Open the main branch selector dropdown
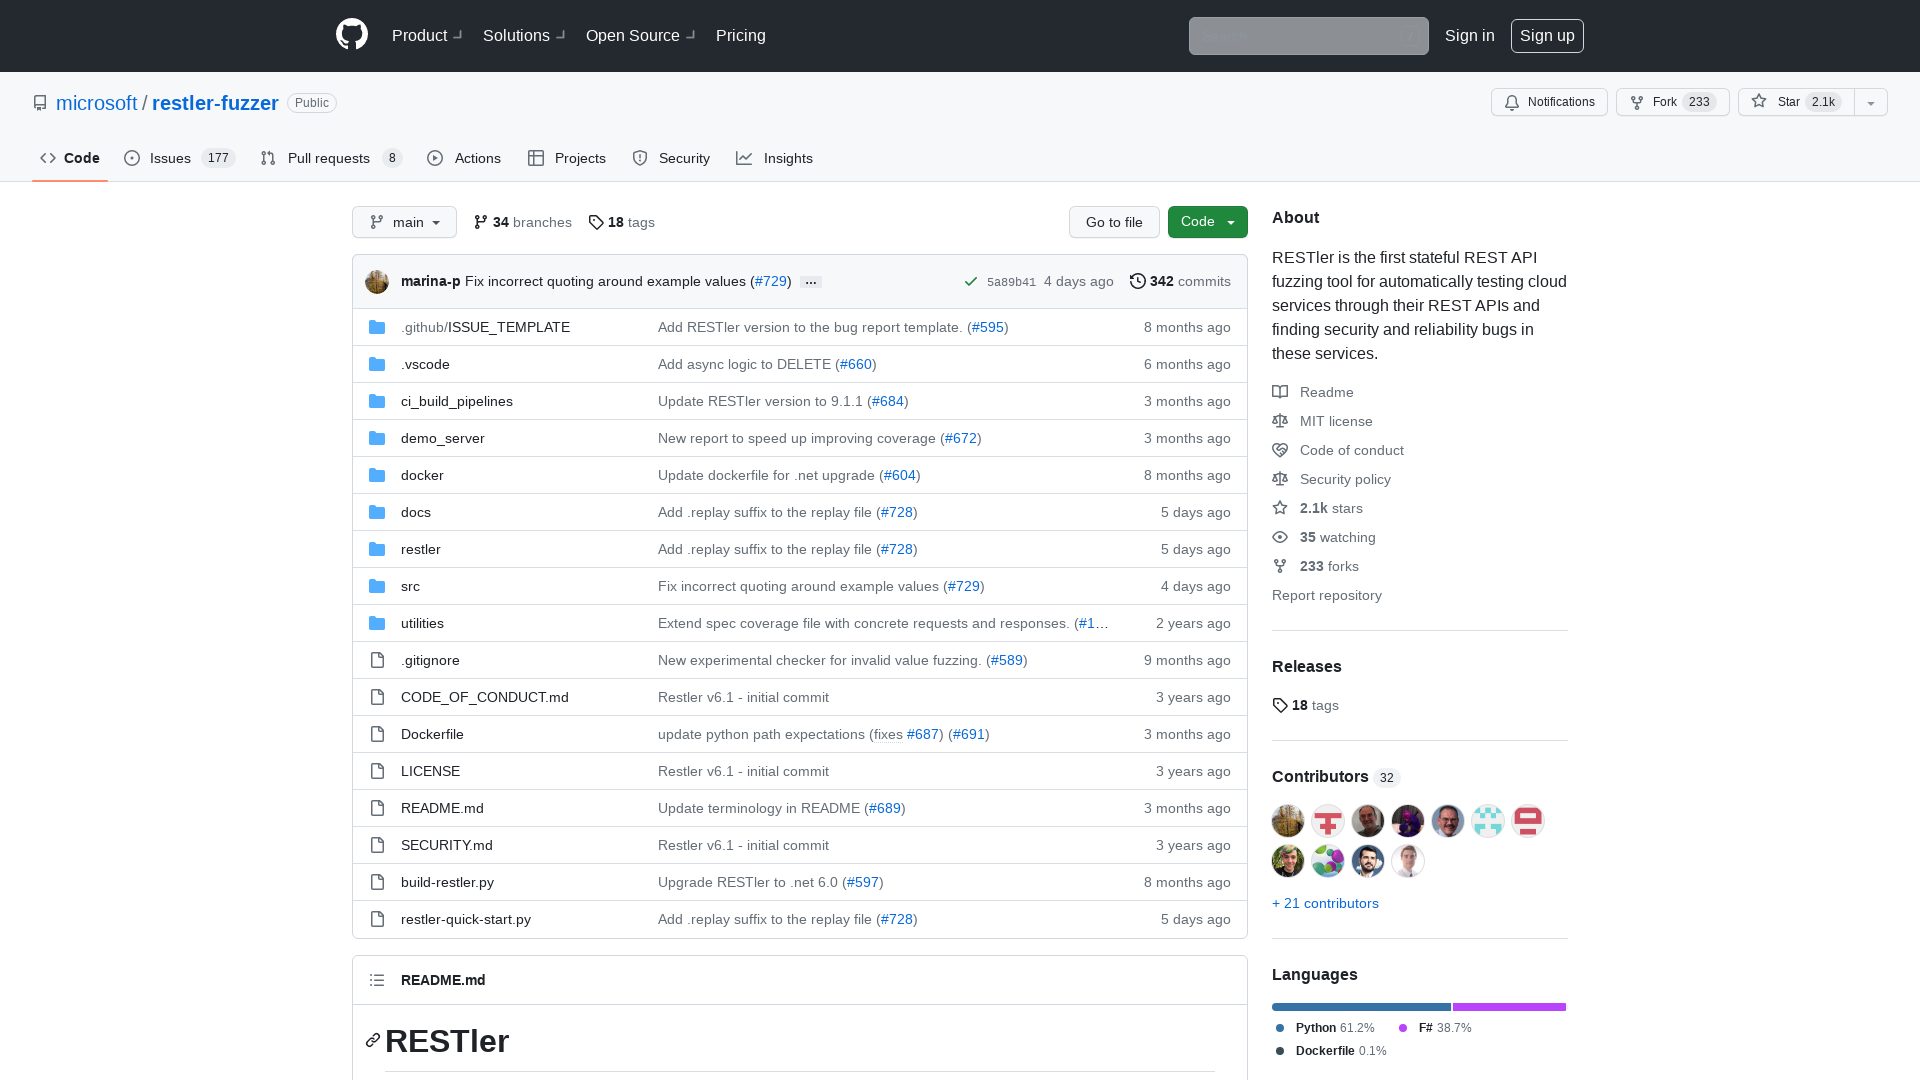Viewport: 1920px width, 1080px height. click(404, 222)
